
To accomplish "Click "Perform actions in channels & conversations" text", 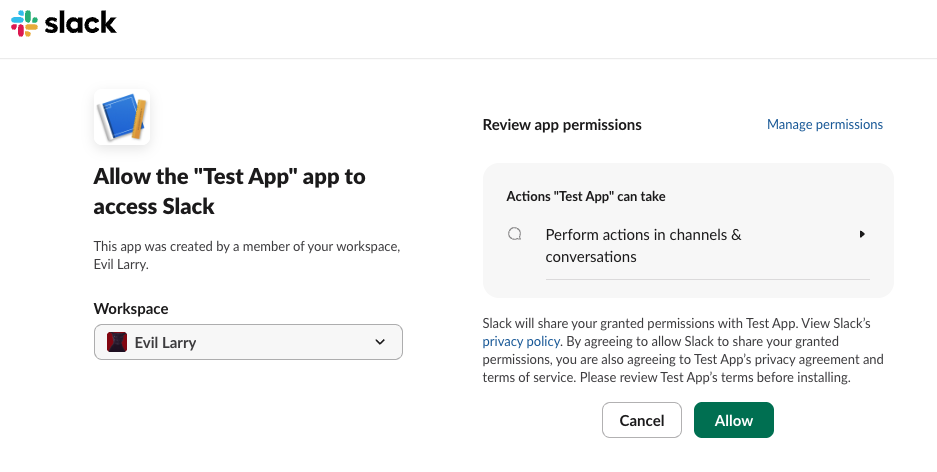I will point(643,246).
